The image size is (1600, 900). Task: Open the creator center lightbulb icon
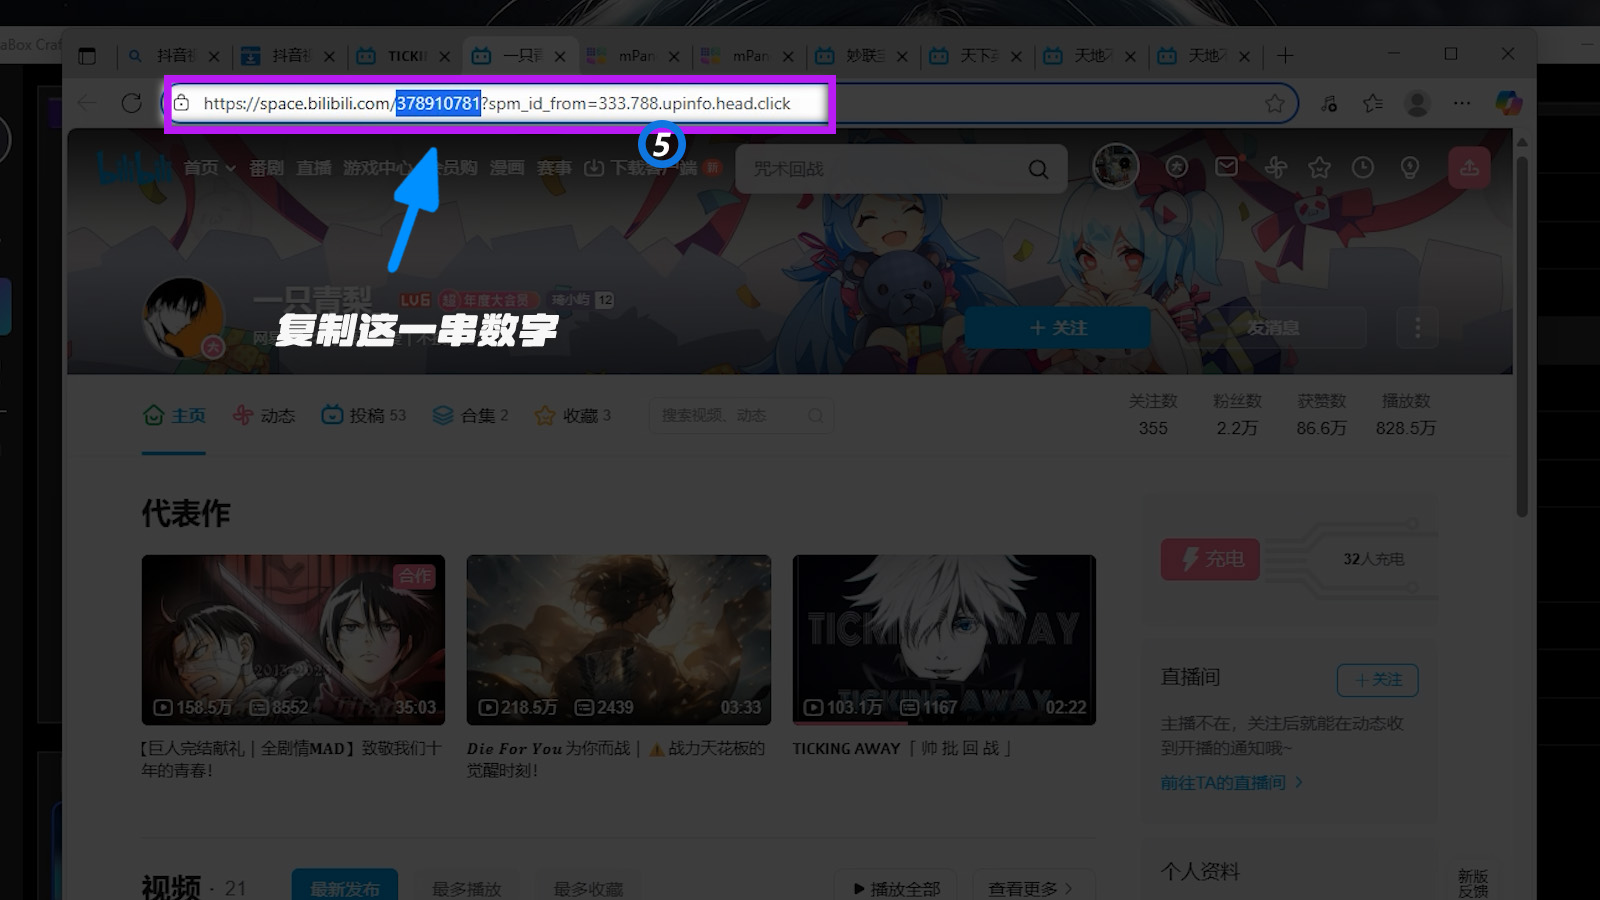pyautogui.click(x=1410, y=167)
